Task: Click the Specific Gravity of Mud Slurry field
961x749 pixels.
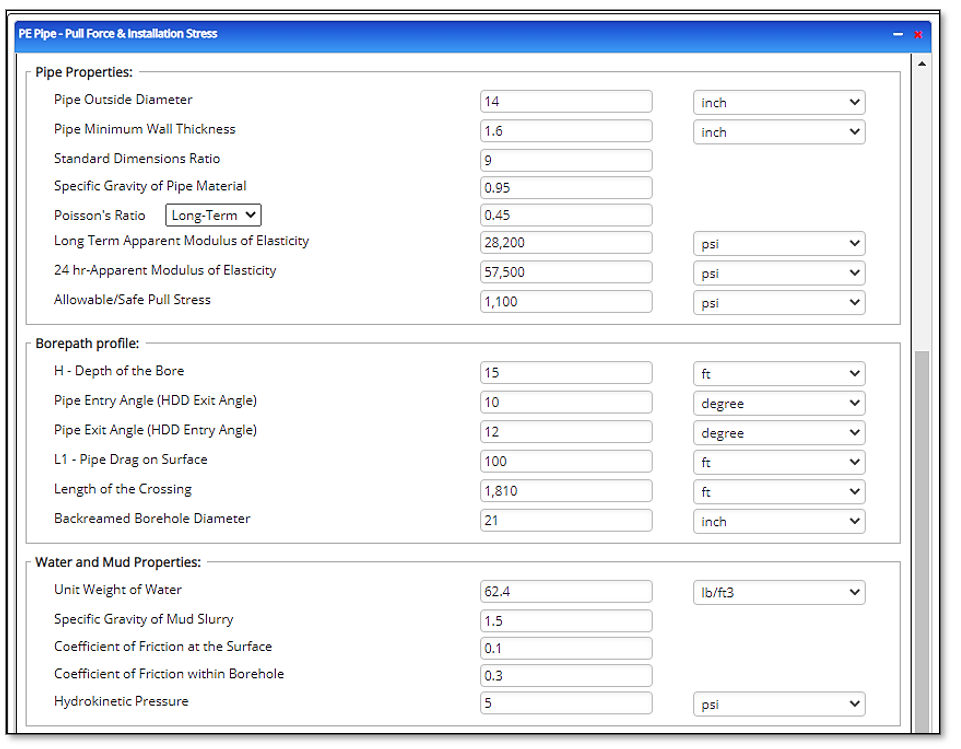Action: [x=565, y=621]
